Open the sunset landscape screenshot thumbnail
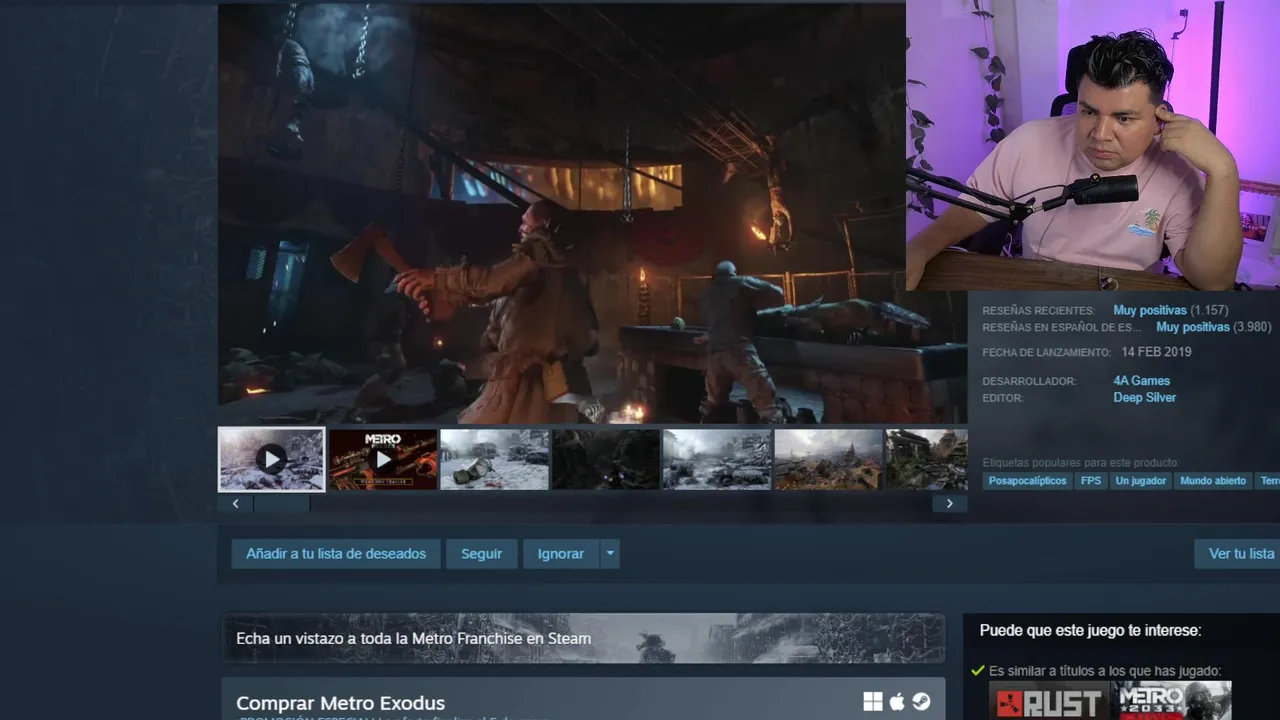Image resolution: width=1280 pixels, height=720 pixels. (x=828, y=459)
